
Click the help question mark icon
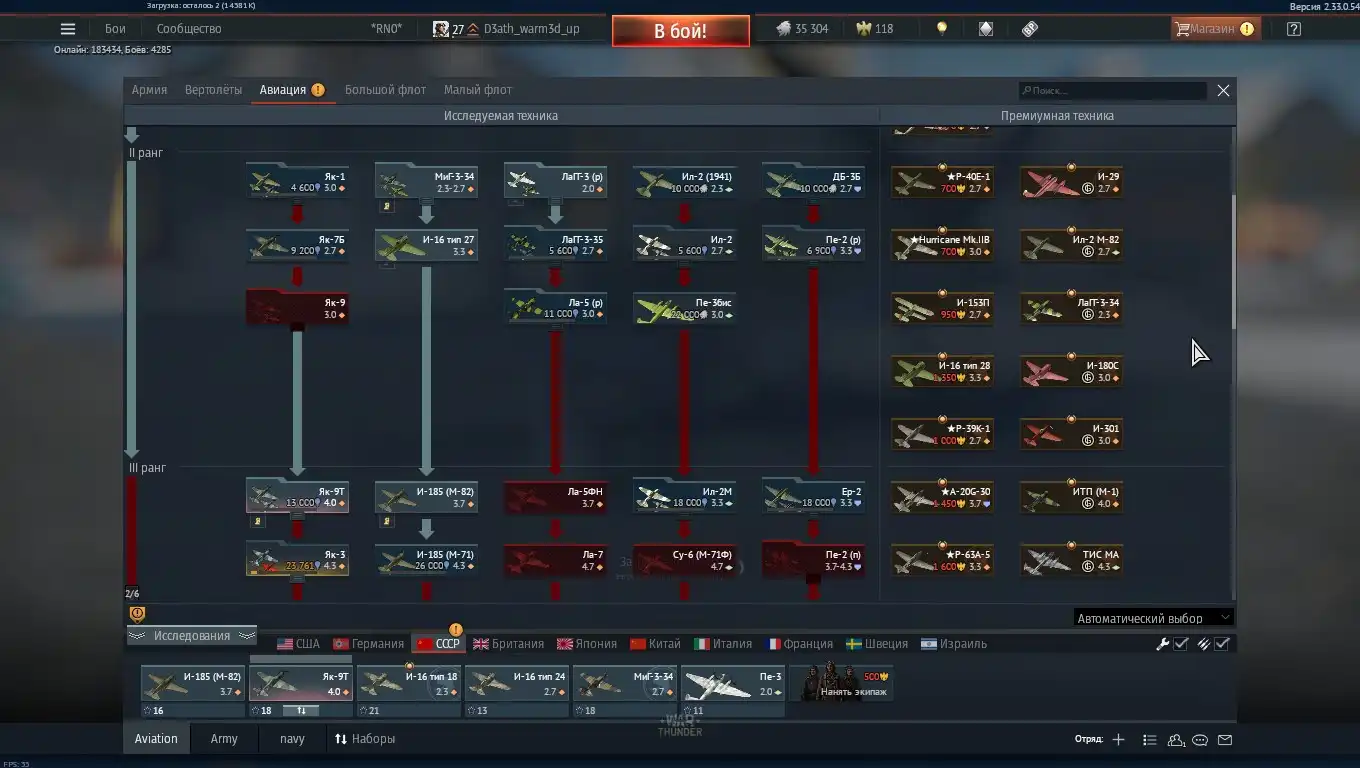click(1294, 29)
